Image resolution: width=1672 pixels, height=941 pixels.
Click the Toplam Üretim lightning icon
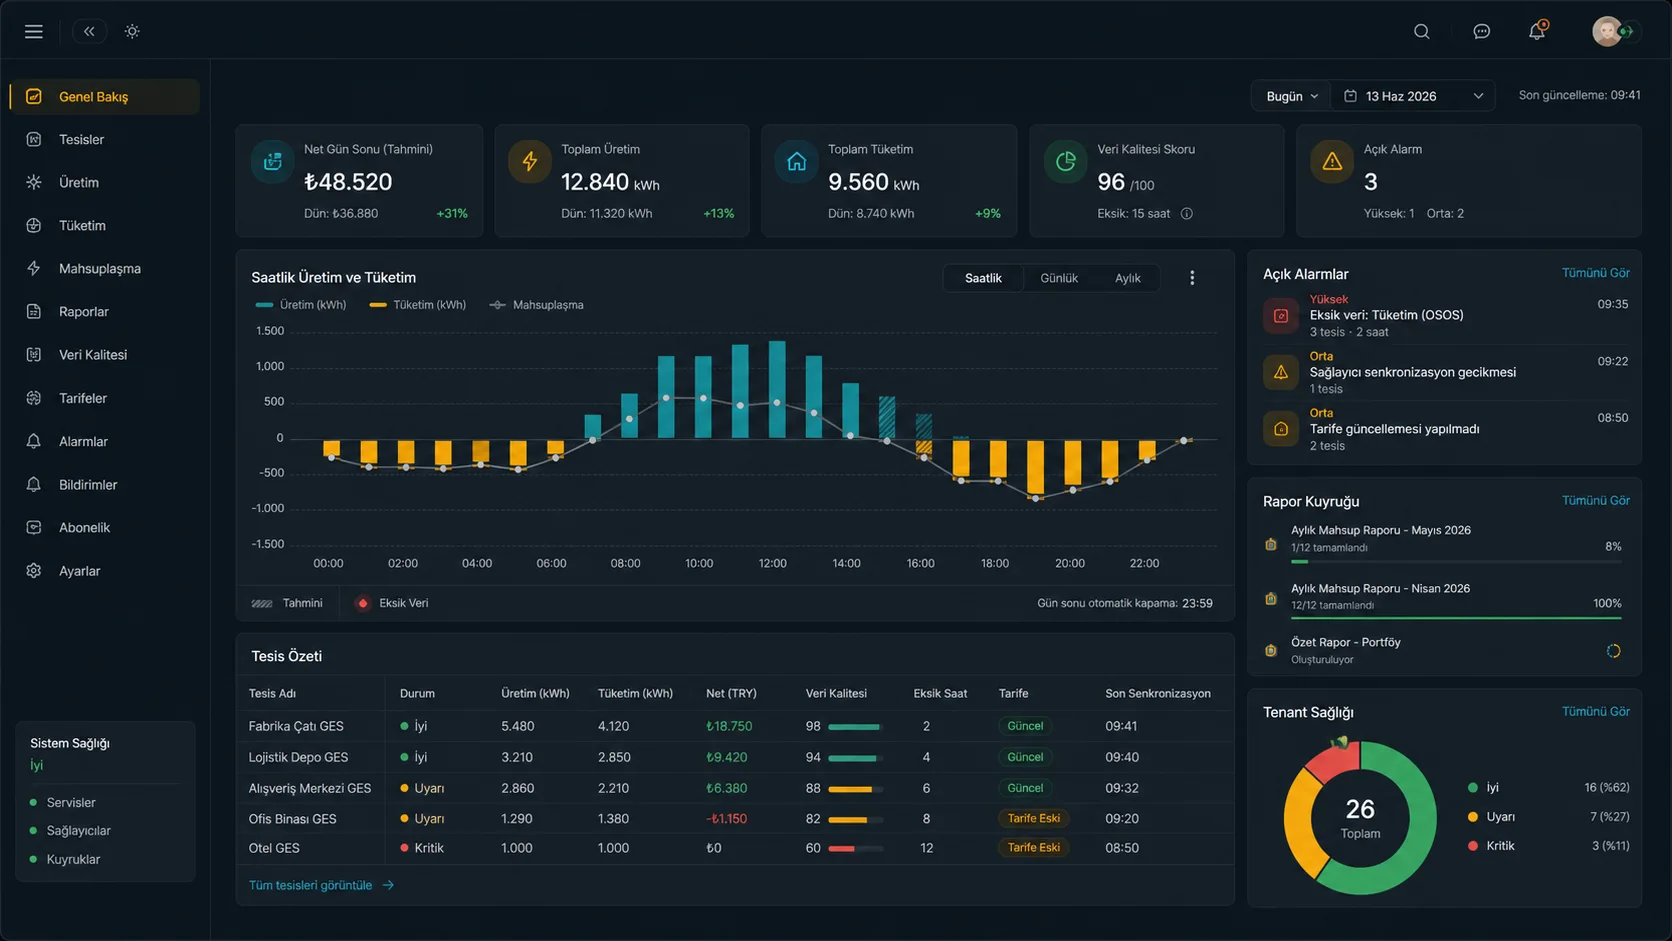pos(530,162)
